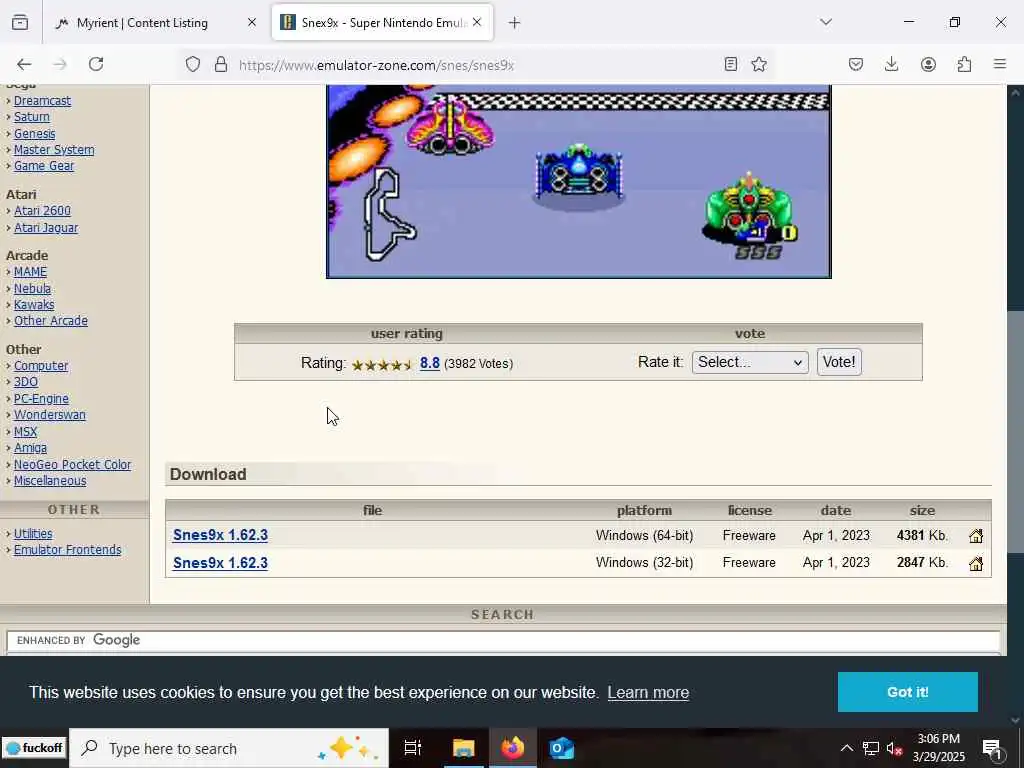Open the PC-Engine link
Viewport: 1024px width, 768px height.
point(41,398)
